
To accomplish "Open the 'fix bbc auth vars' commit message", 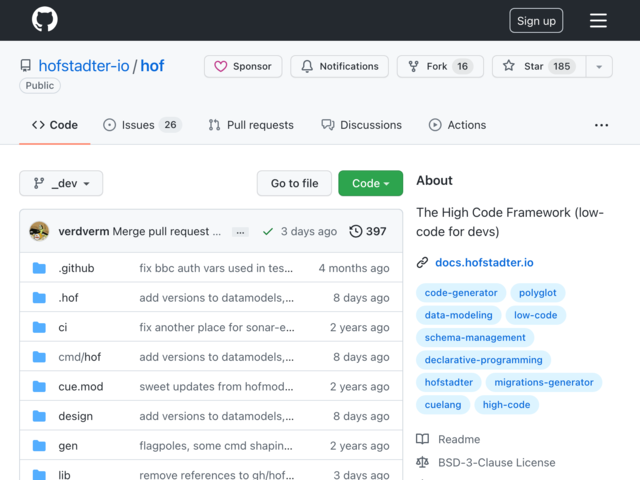I will click(216, 268).
